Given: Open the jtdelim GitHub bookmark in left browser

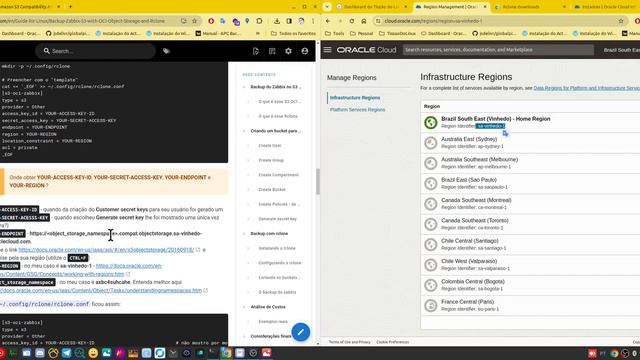Looking at the screenshot, I should tap(67, 33).
